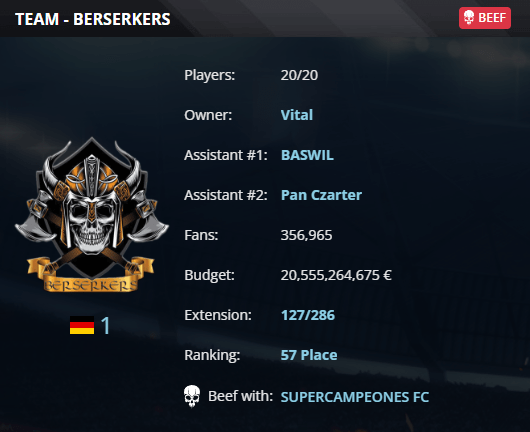The width and height of the screenshot is (530, 432).
Task: Click the TEAM - BERSERKERS header title
Action: pos(93,19)
